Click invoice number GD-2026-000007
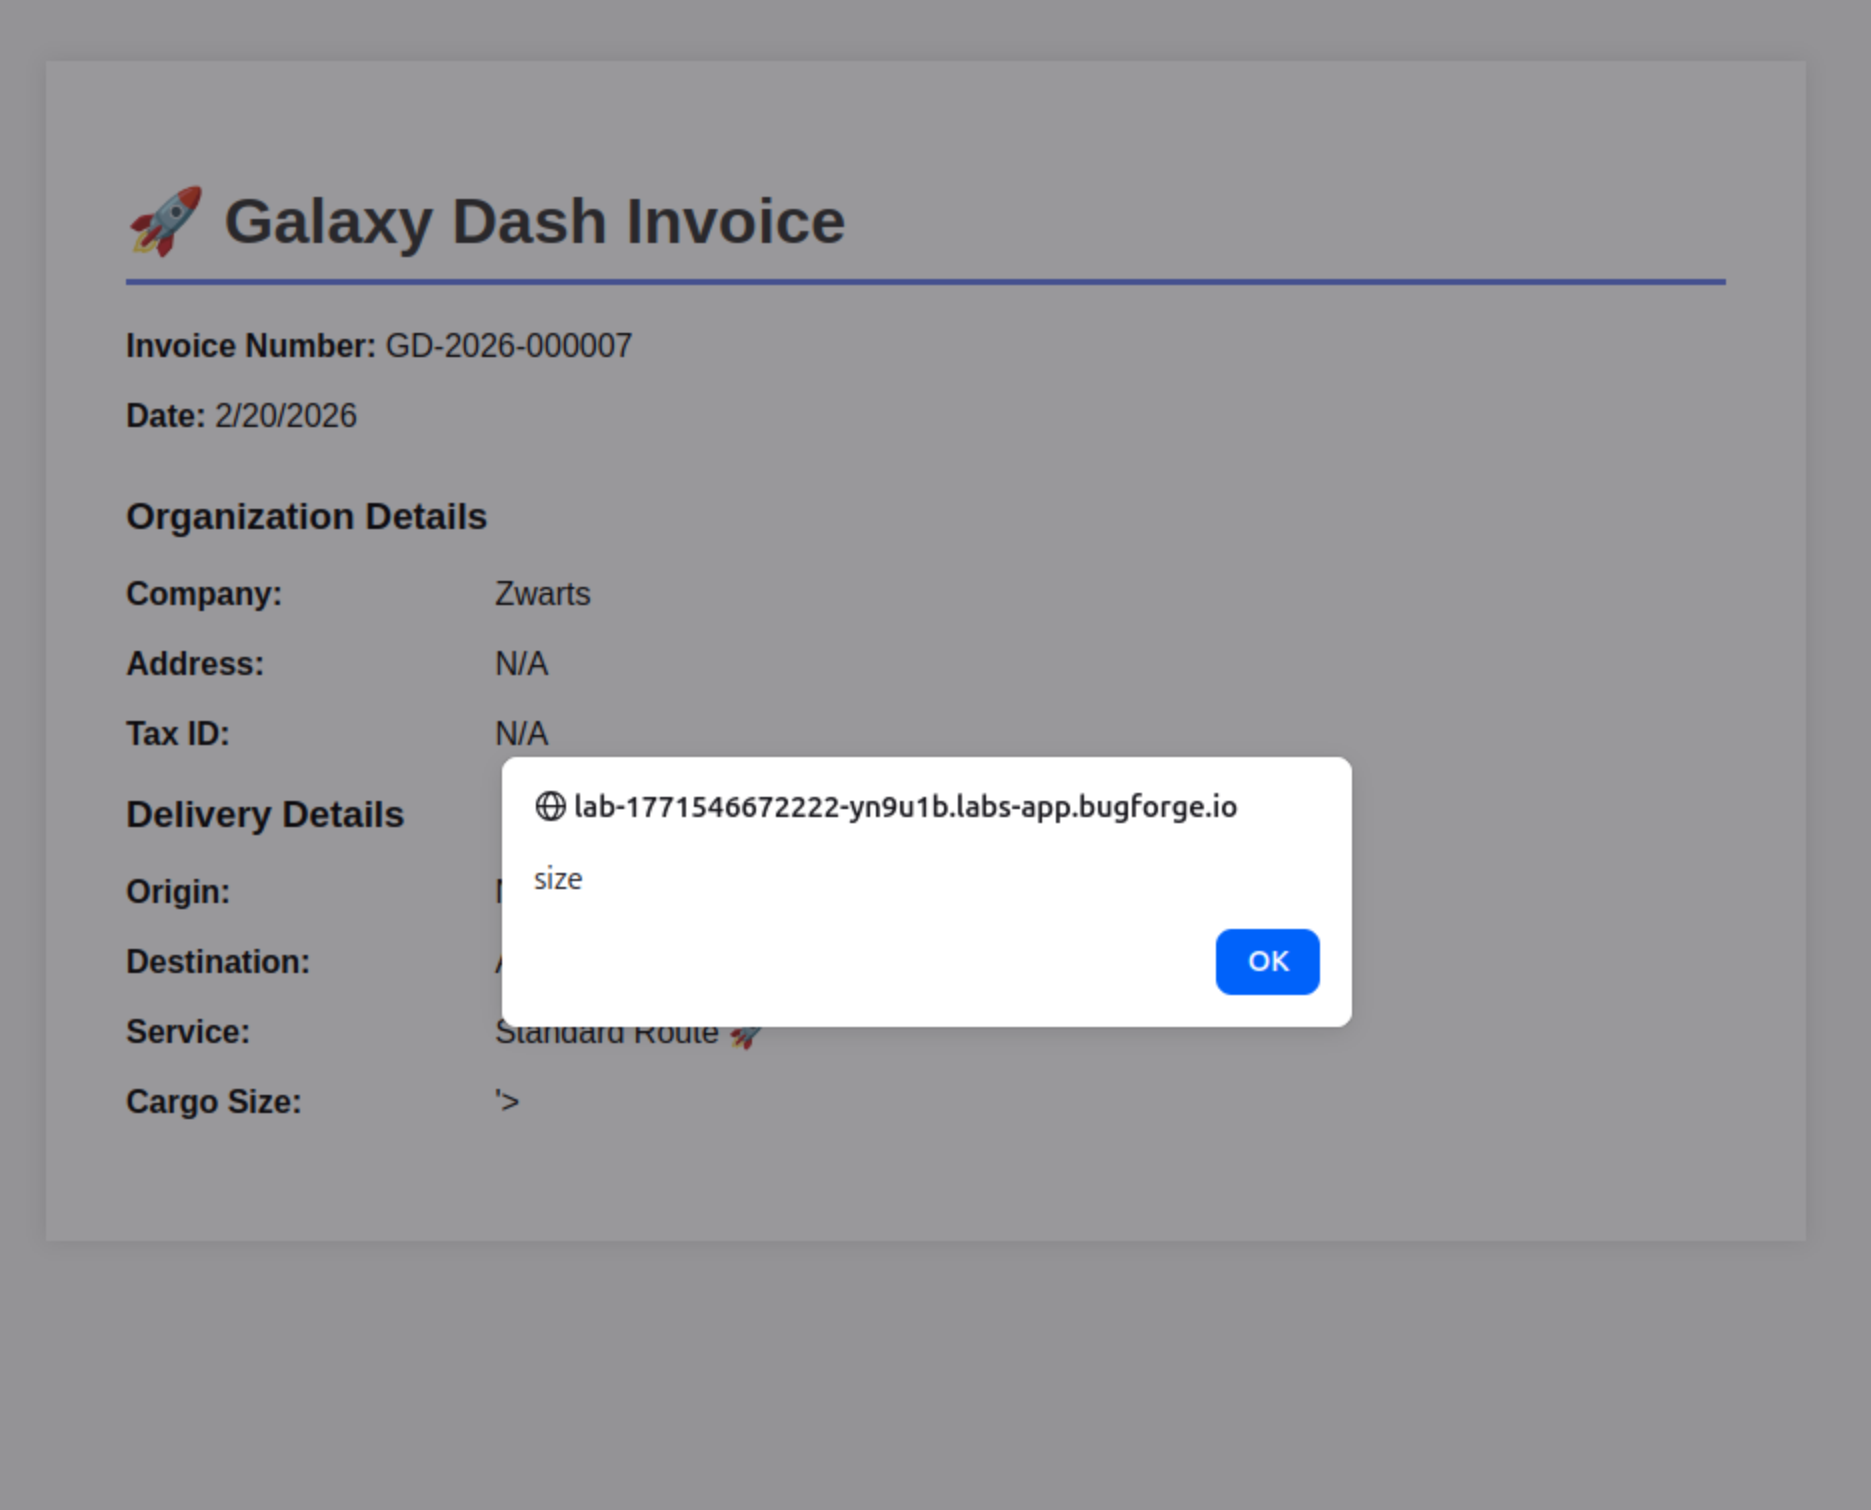Image resolution: width=1871 pixels, height=1510 pixels. (x=508, y=346)
